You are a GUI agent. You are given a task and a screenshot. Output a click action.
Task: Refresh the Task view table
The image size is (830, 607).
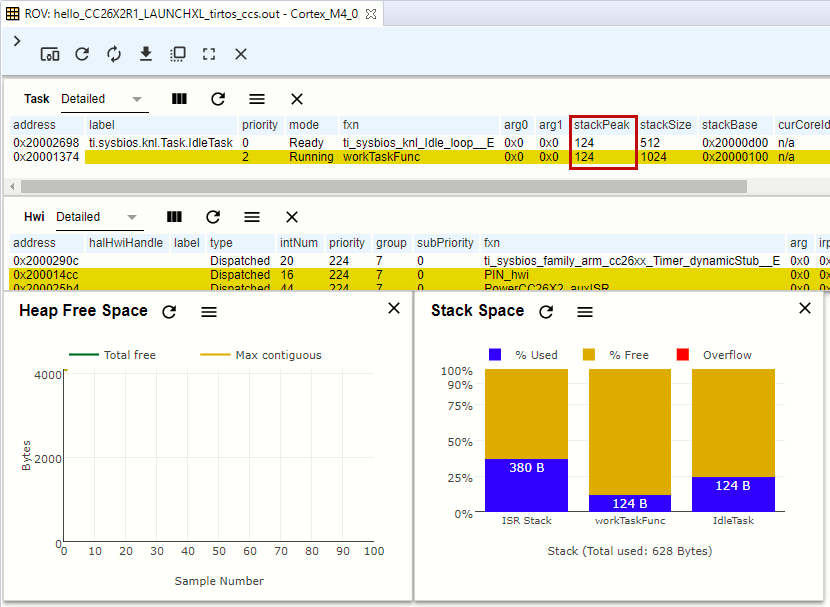[x=218, y=99]
